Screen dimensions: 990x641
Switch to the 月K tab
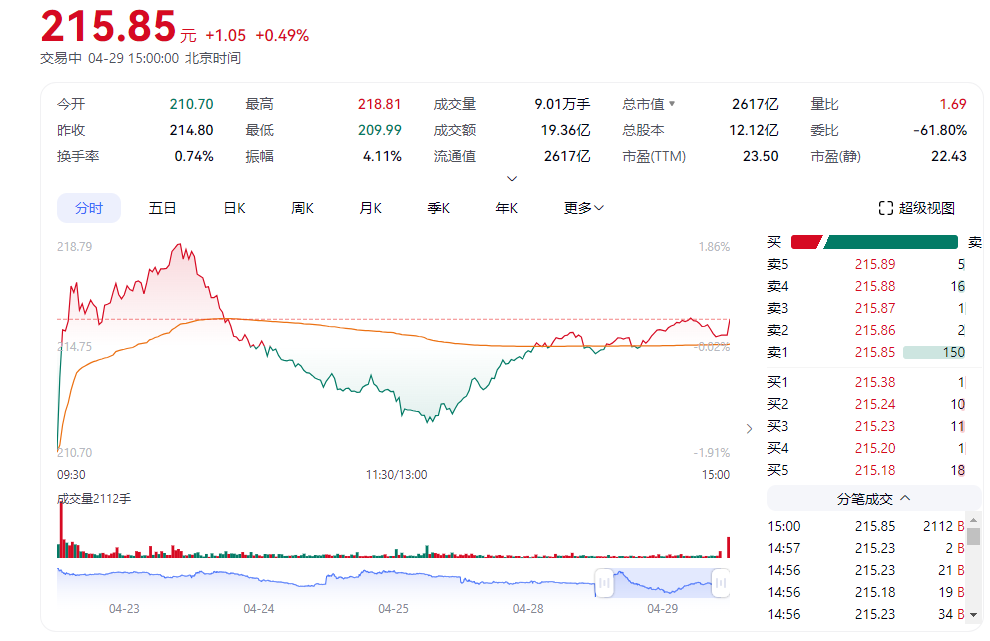pyautogui.click(x=370, y=208)
